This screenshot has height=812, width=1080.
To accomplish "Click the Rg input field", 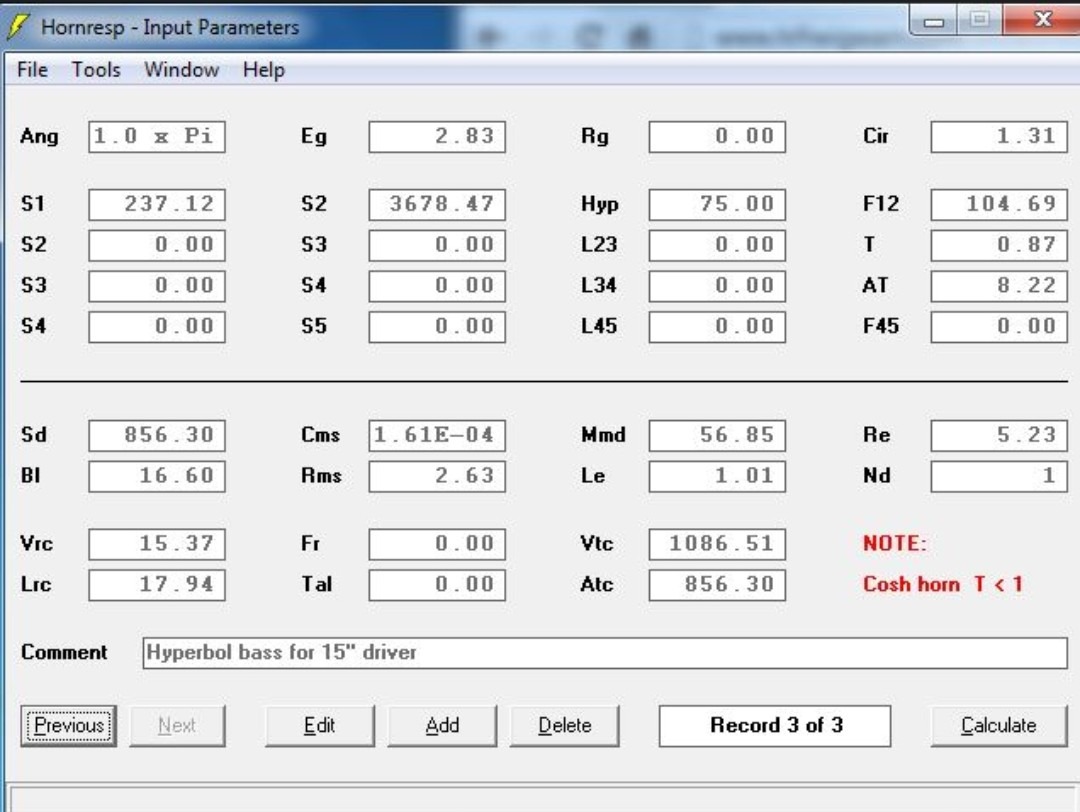I will click(717, 136).
